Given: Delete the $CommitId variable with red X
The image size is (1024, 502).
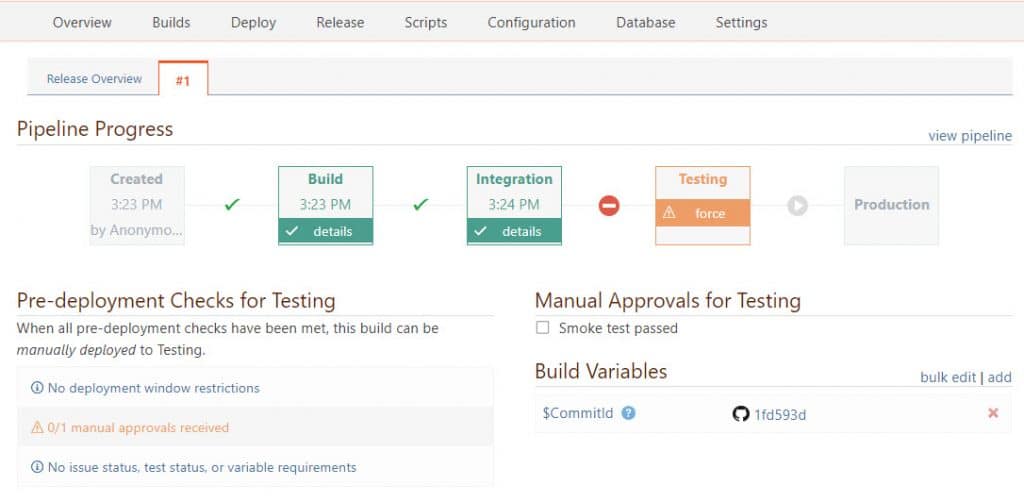Looking at the screenshot, I should click(993, 413).
